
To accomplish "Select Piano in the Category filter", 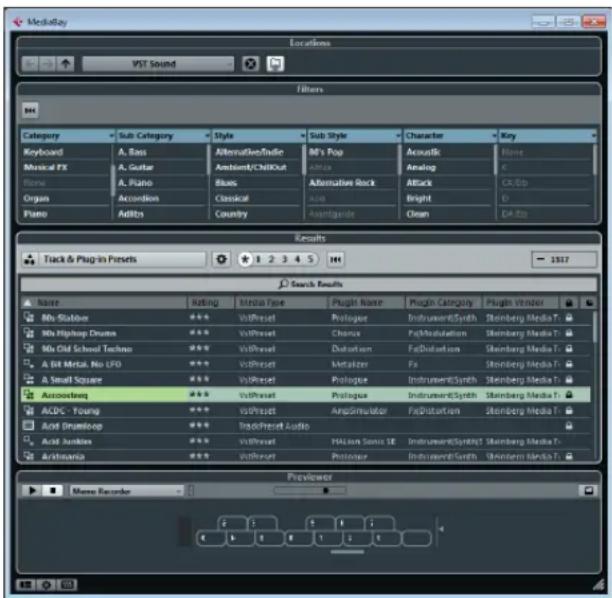I will [35, 214].
